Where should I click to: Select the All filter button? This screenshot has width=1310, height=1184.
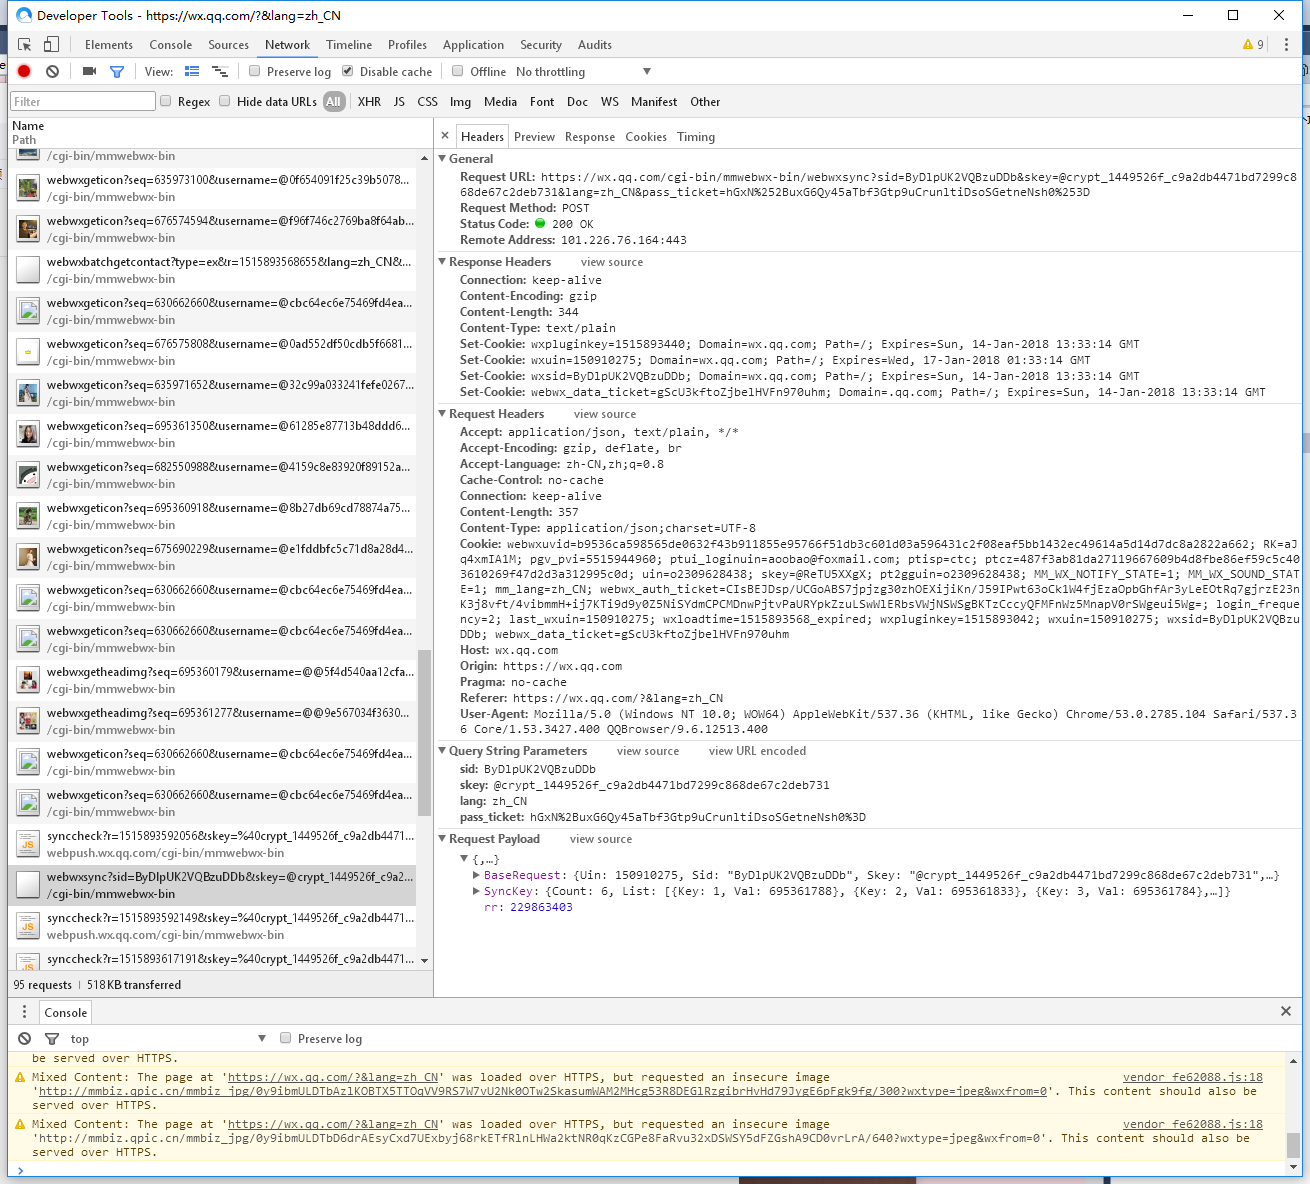333,102
